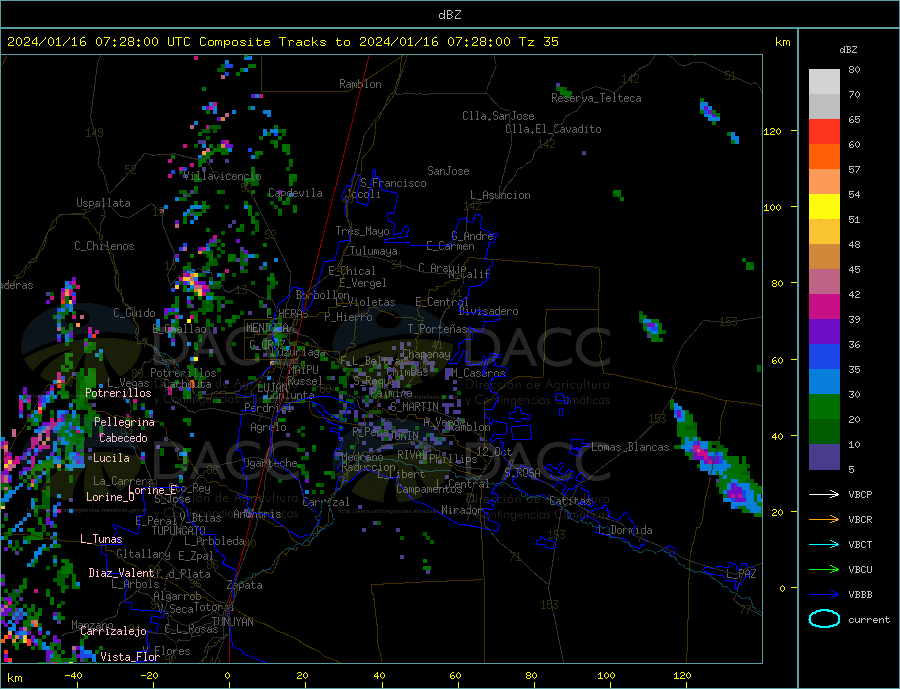Click the S_Francisco label
Image resolution: width=900 pixels, height=689 pixels.
[x=393, y=183]
